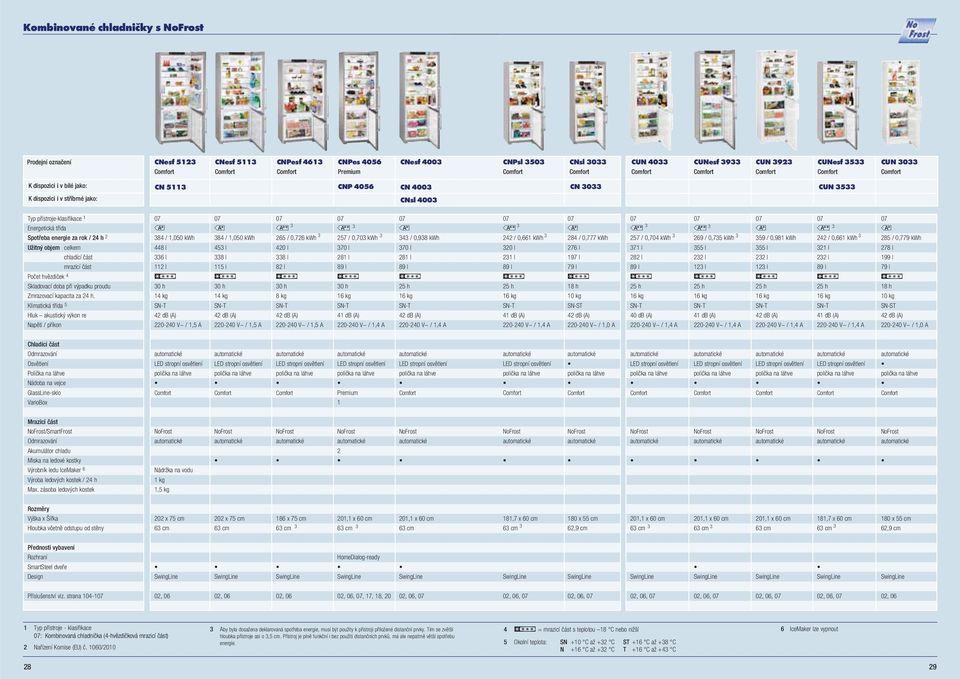Select silver variant 'CNsl 4003'
Viewport: 960px width, 679px height.
[419, 200]
